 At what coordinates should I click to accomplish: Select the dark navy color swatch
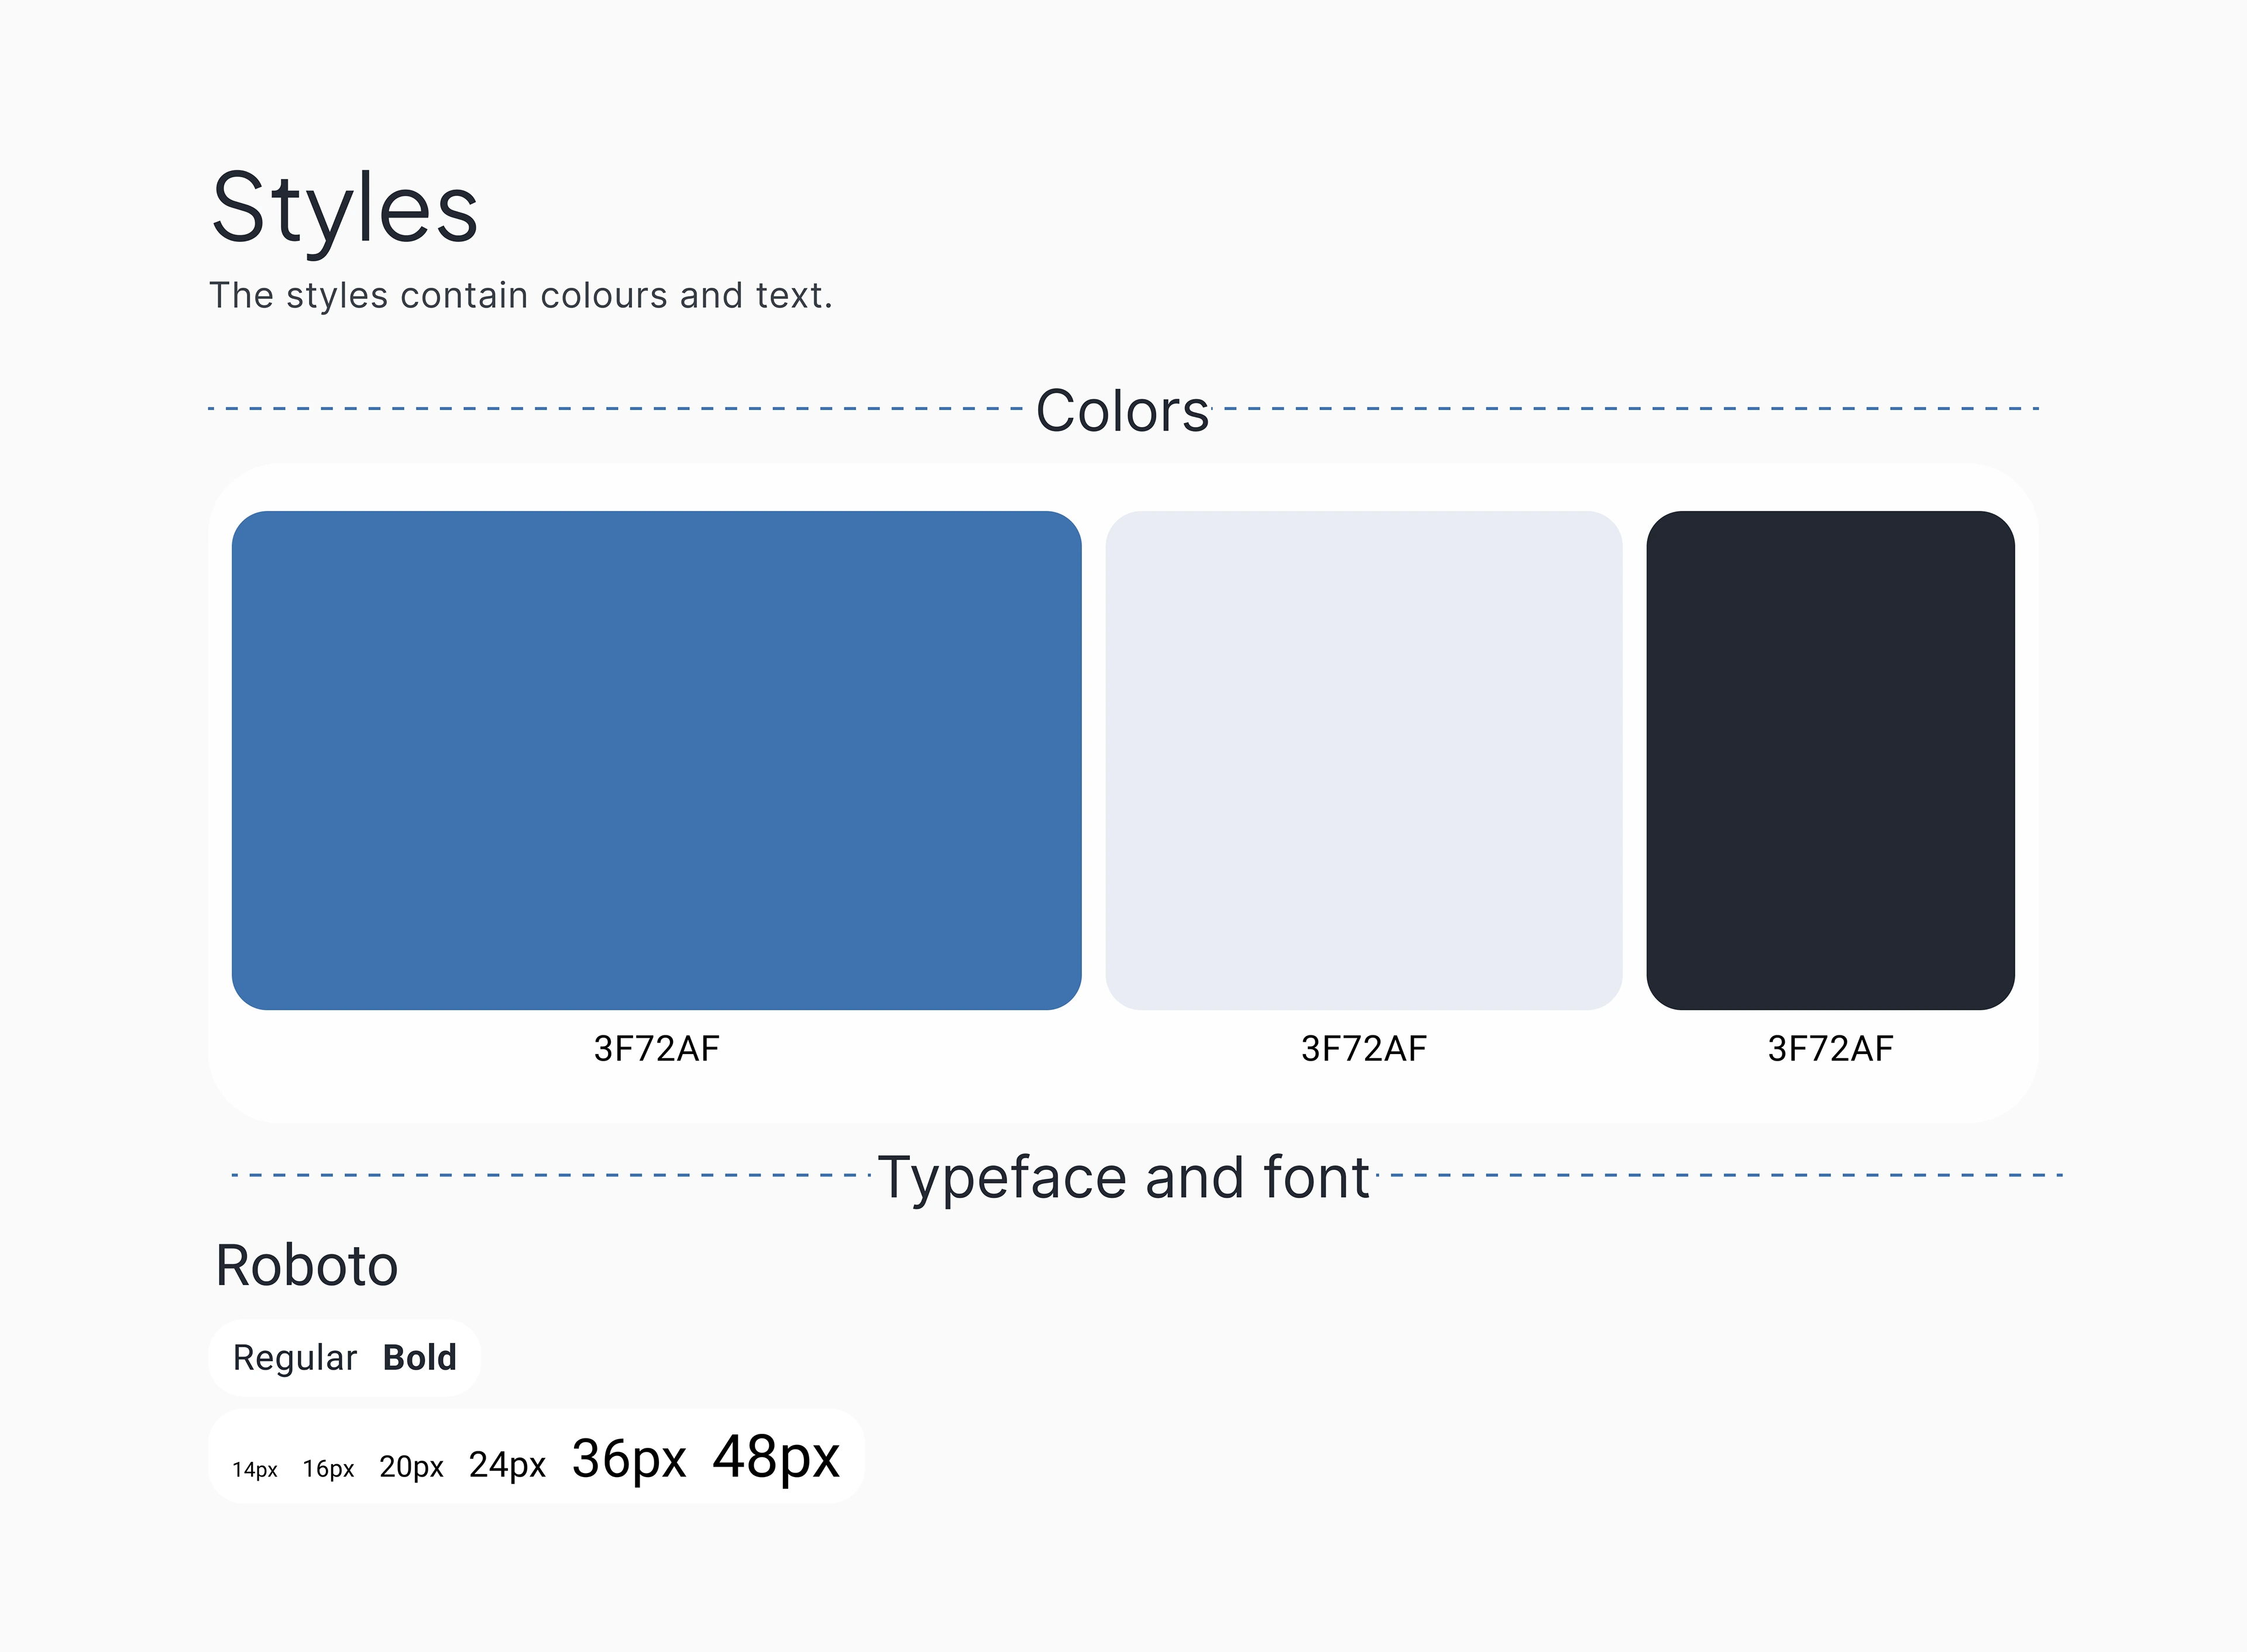click(x=1830, y=760)
